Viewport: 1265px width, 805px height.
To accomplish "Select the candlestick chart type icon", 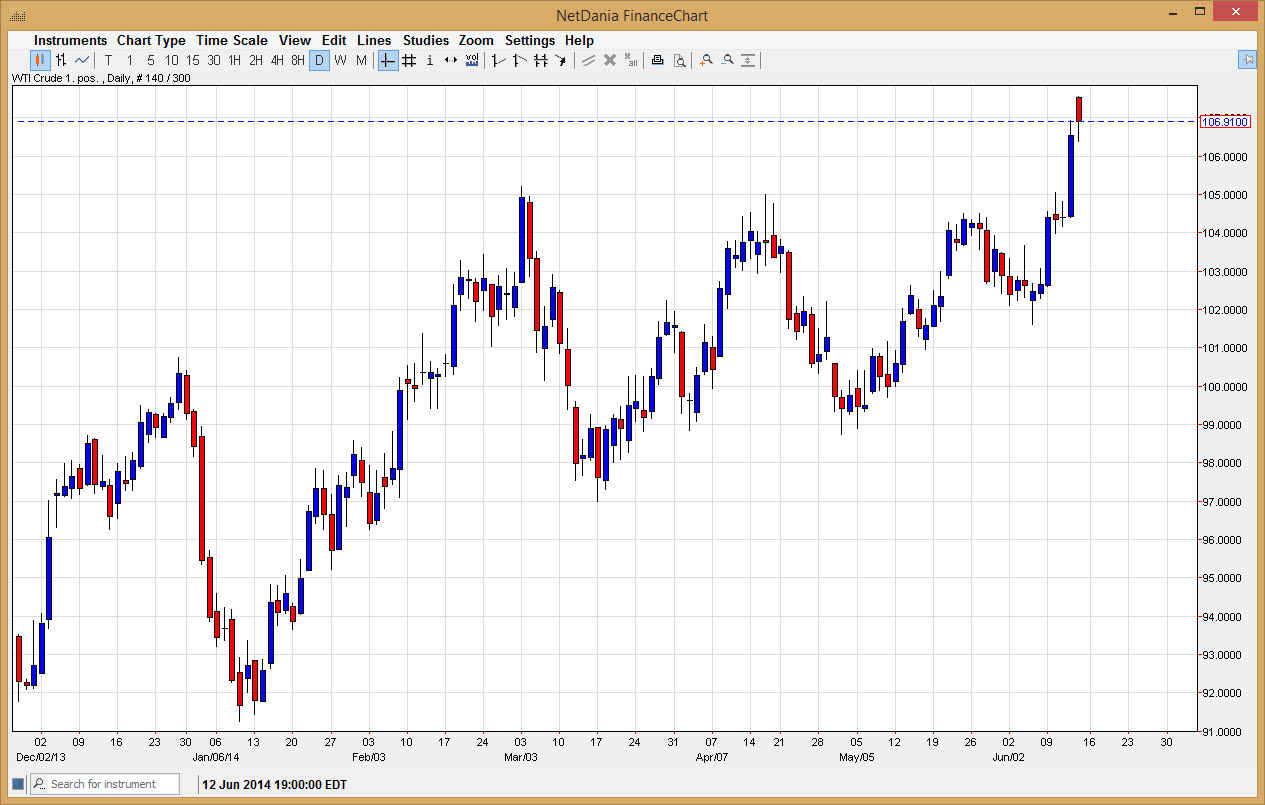I will 41,60.
